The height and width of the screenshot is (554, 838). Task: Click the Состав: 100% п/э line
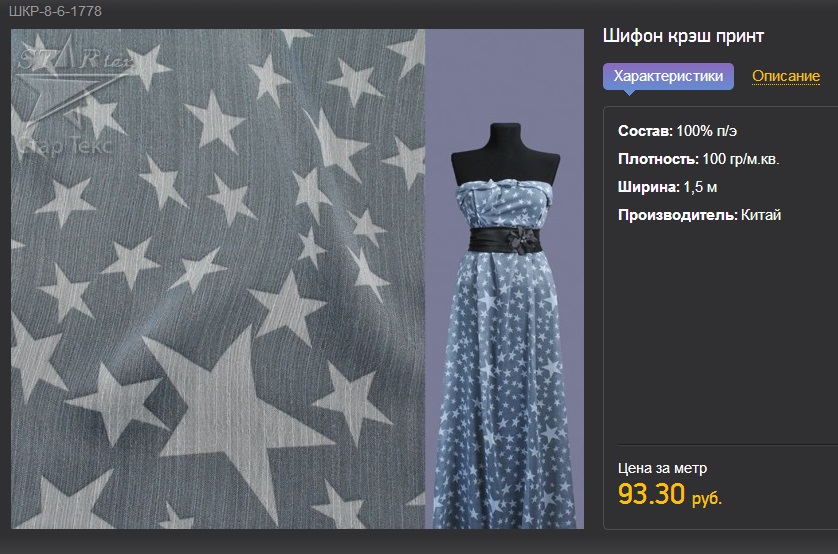[677, 131]
